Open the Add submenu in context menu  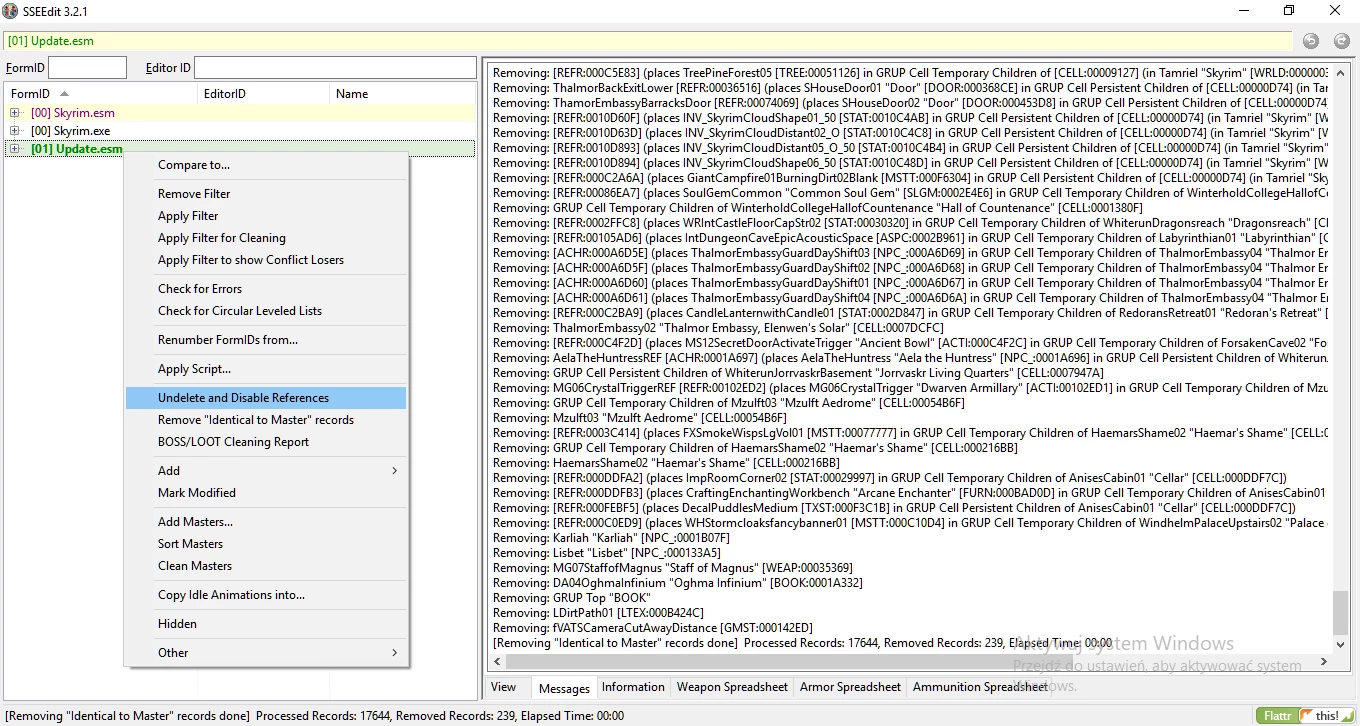(x=266, y=471)
